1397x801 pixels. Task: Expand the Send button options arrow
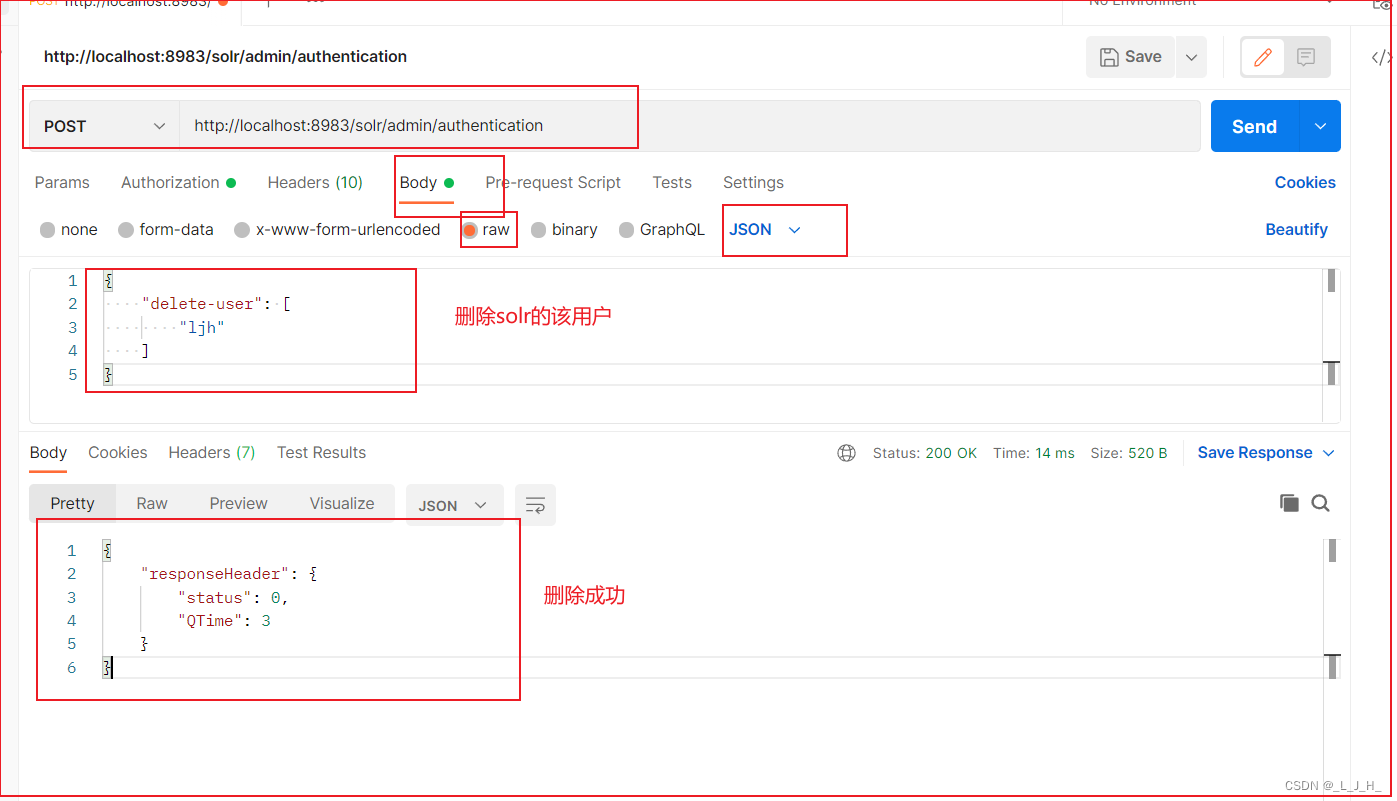(x=1320, y=126)
